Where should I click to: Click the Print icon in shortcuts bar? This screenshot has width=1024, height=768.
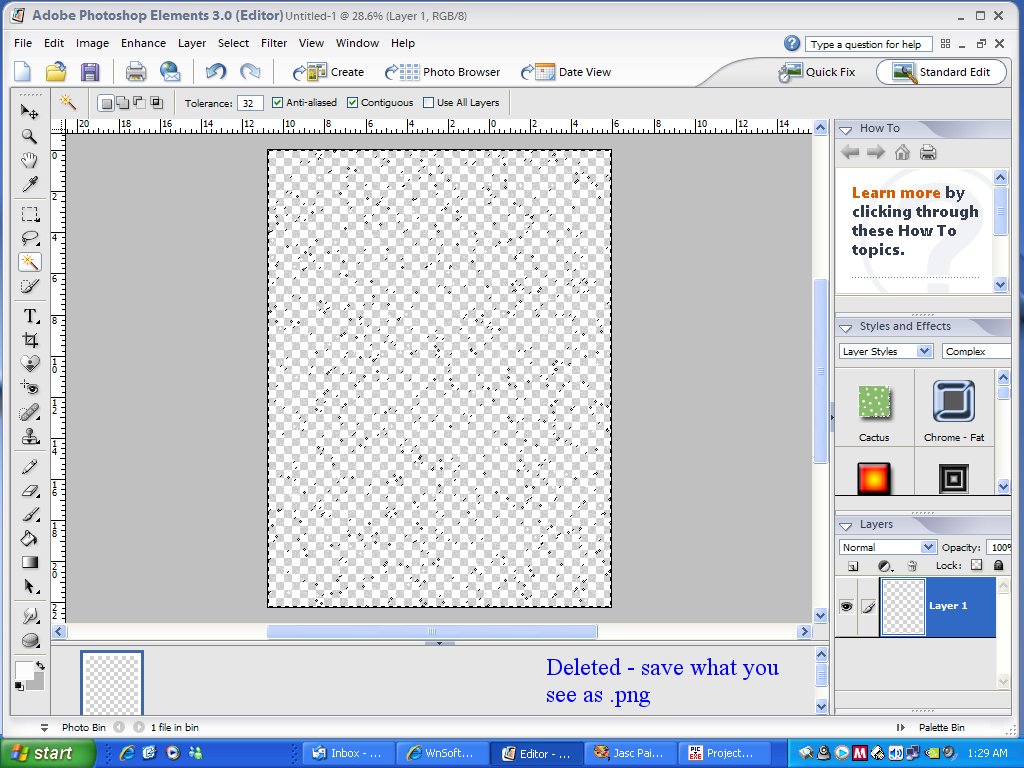tap(136, 72)
